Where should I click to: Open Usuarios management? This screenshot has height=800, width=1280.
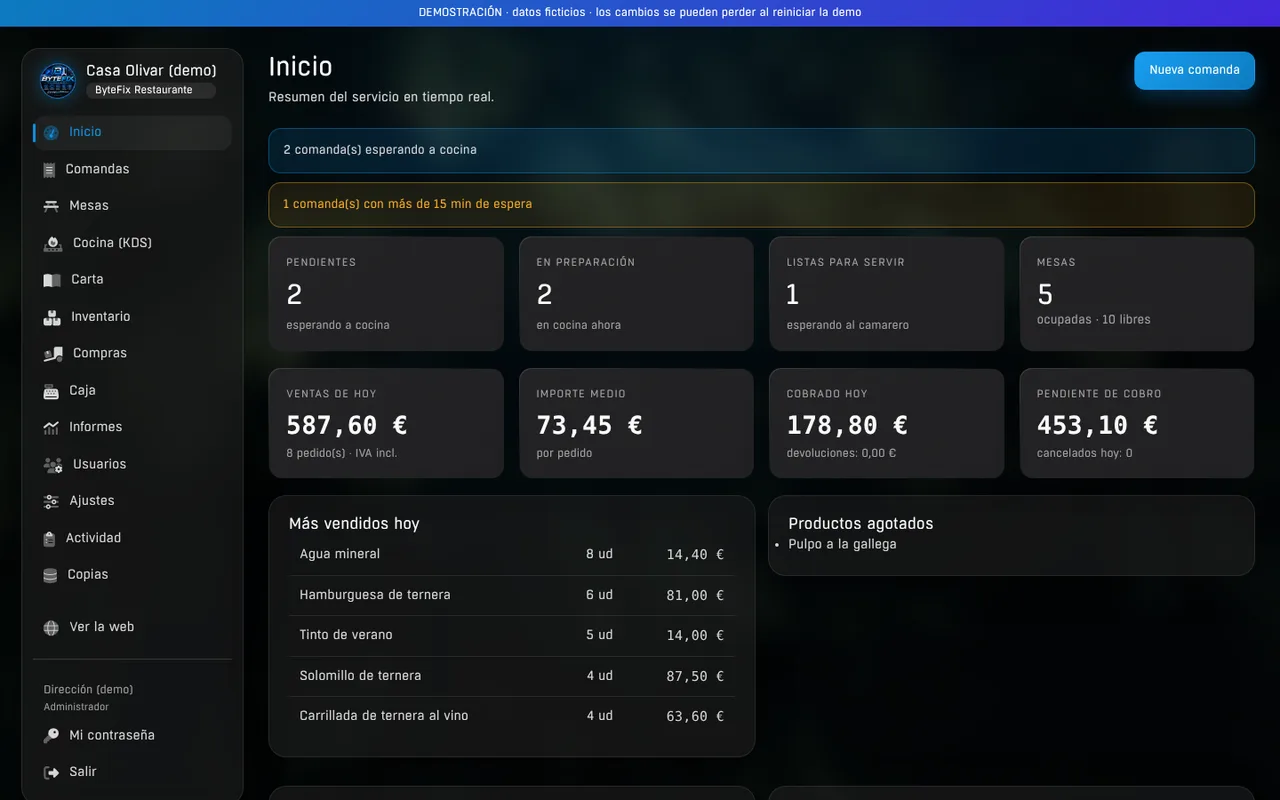132,465
